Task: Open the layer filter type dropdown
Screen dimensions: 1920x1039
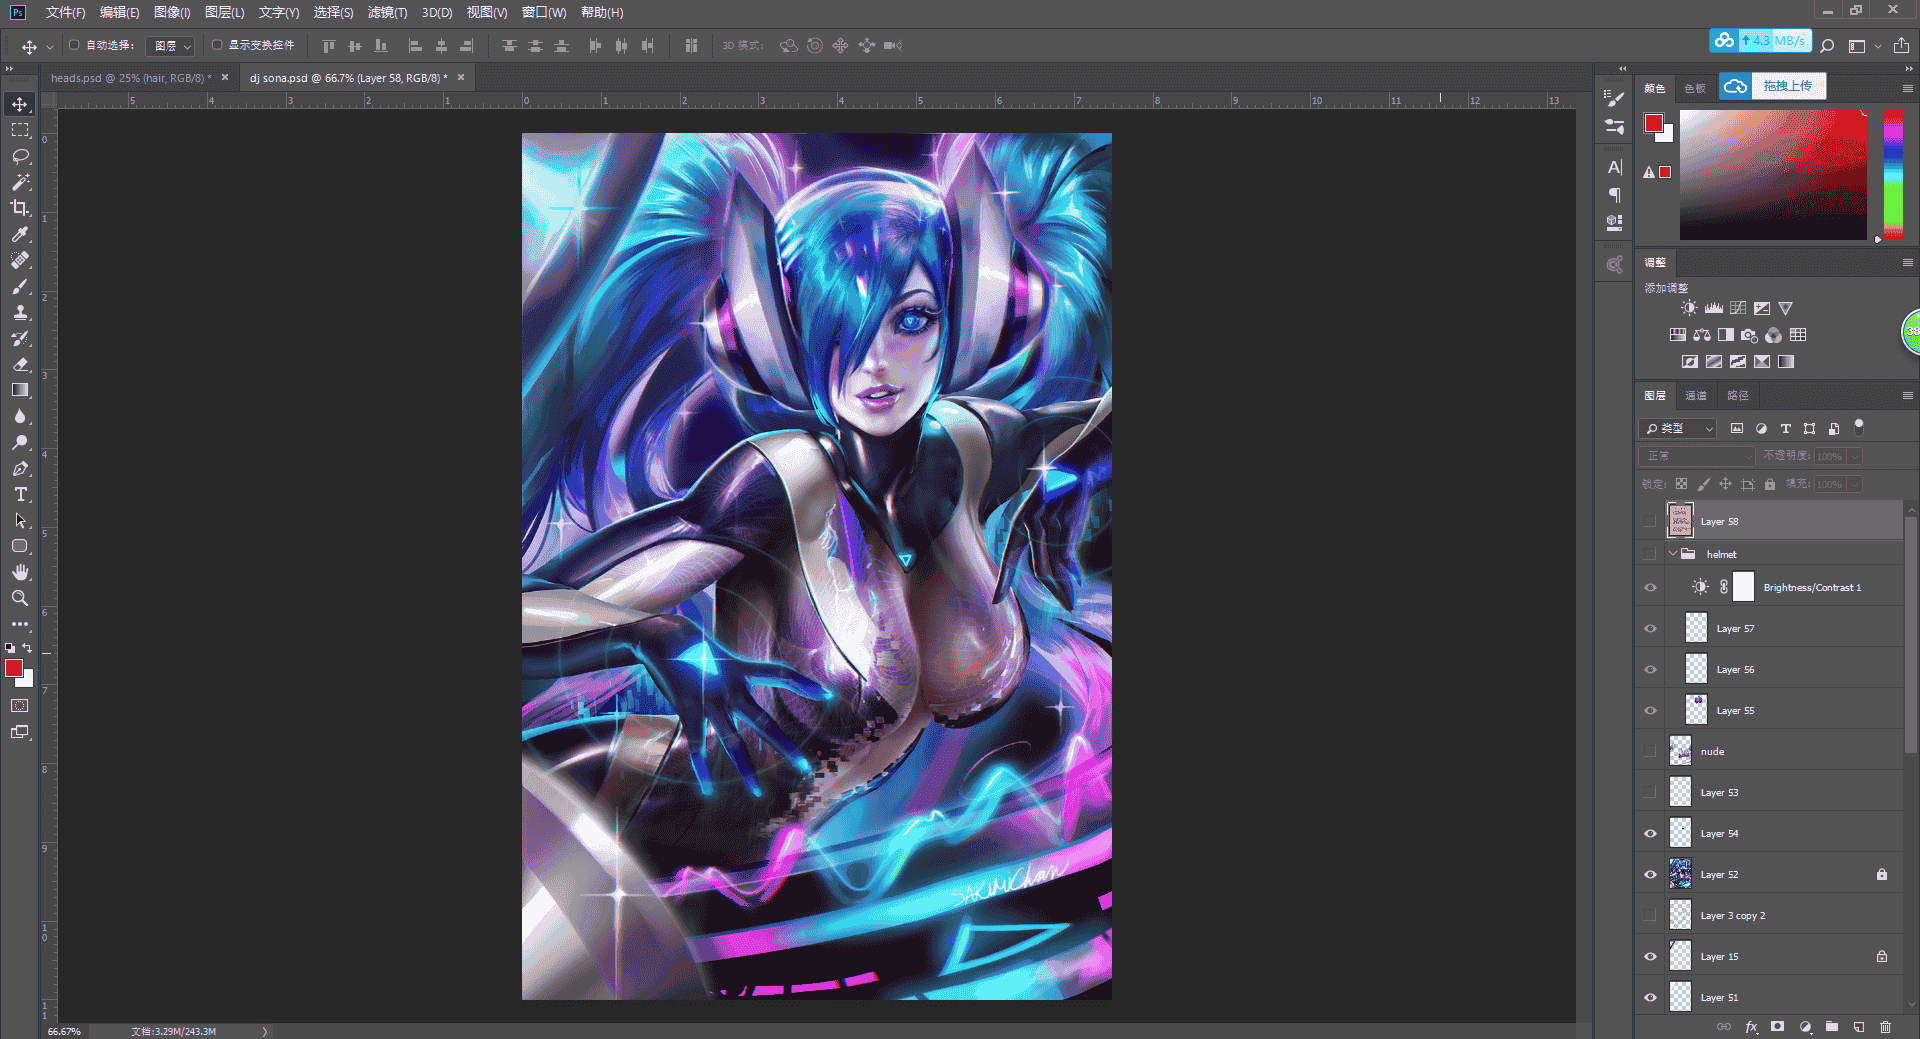Action: point(1679,428)
